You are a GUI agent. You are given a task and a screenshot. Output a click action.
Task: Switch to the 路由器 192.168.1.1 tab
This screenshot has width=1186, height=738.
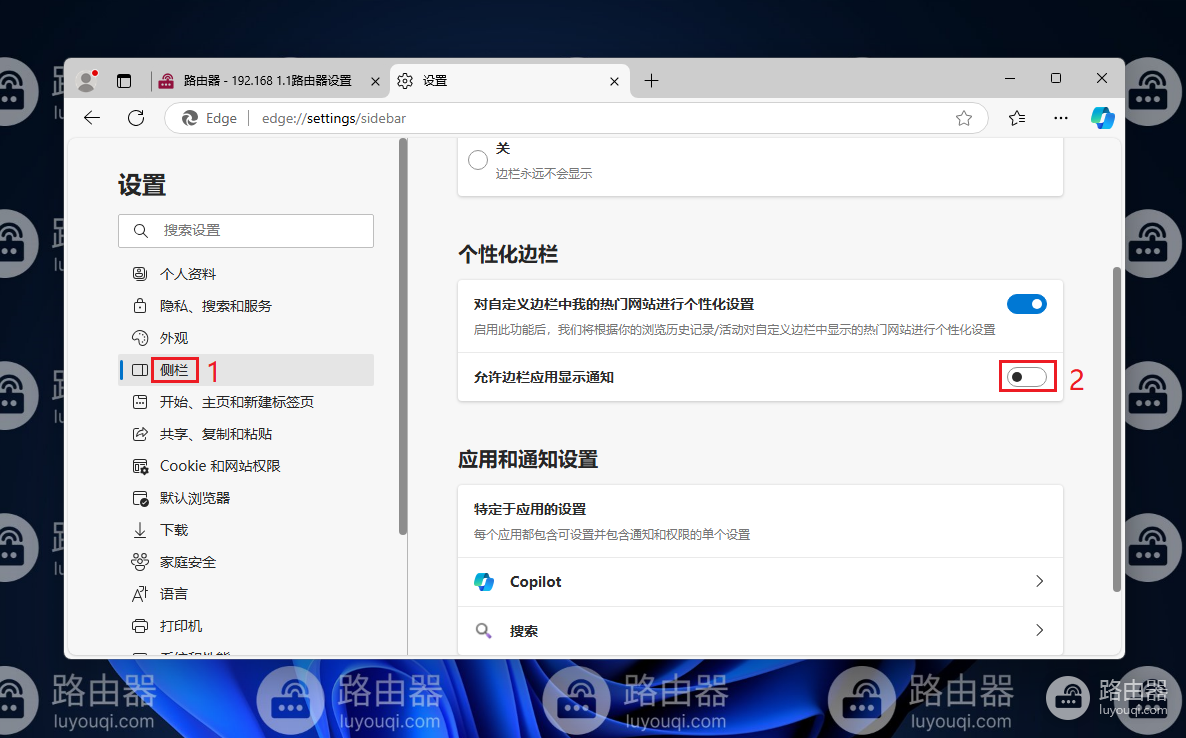[x=269, y=81]
